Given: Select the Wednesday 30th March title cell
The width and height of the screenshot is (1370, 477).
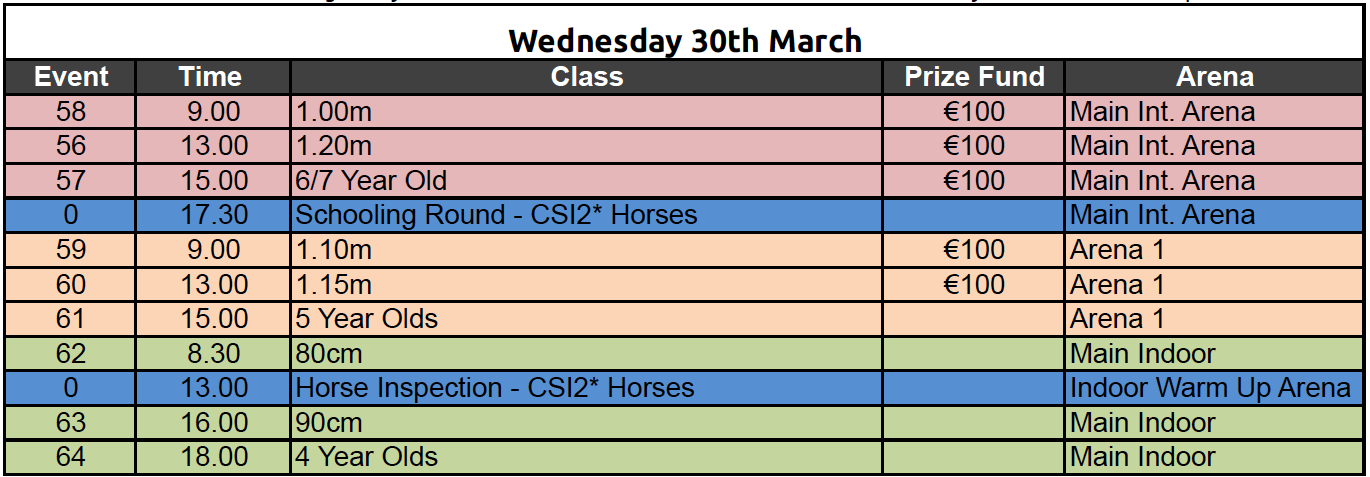Looking at the screenshot, I should 685,40.
